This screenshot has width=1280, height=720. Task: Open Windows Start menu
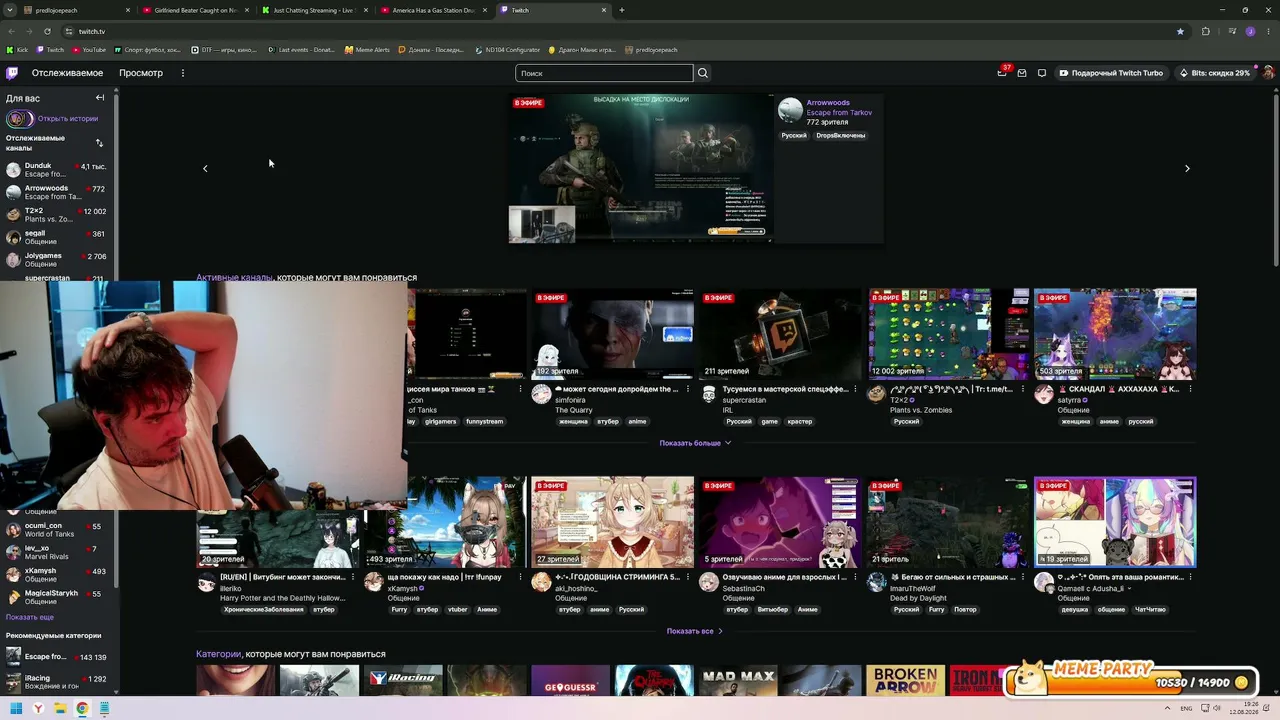tap(16, 709)
